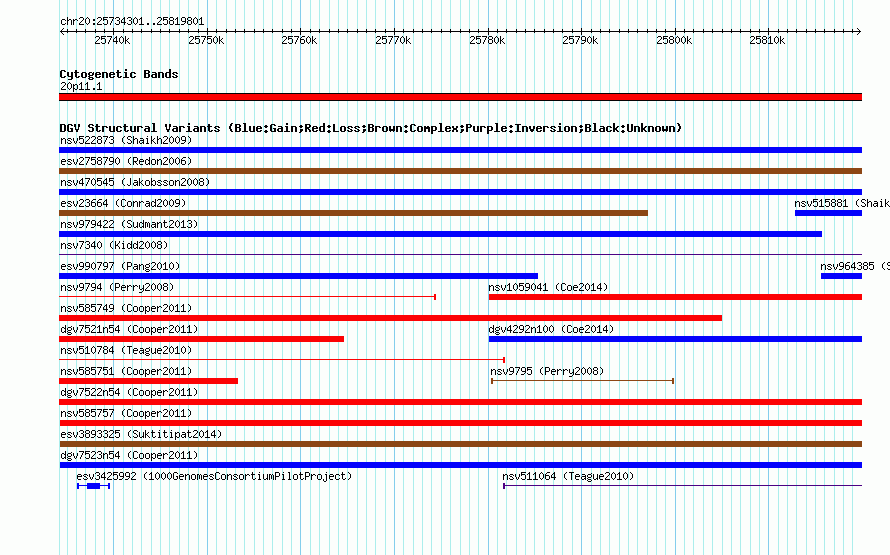
Task: Click the DGV Structural Variants track title
Action: click(x=371, y=128)
